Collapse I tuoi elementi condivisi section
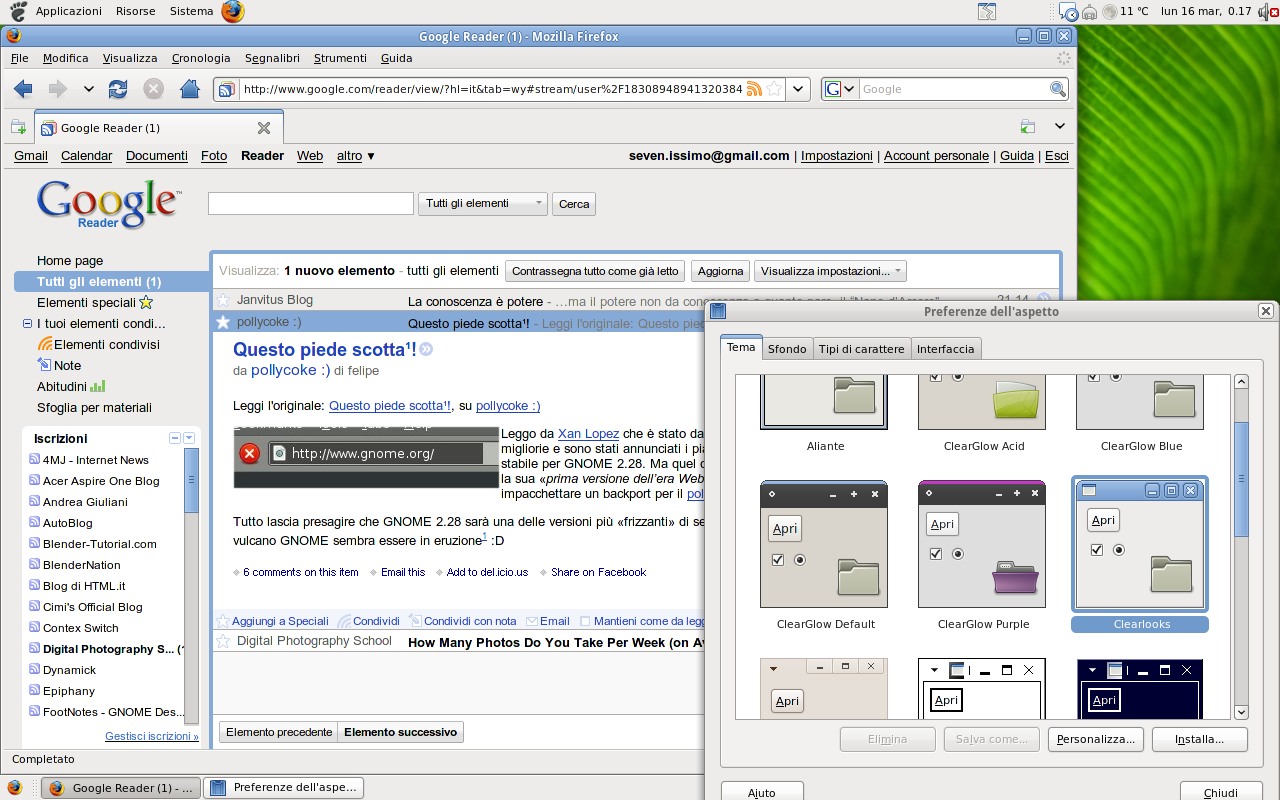 [x=28, y=323]
